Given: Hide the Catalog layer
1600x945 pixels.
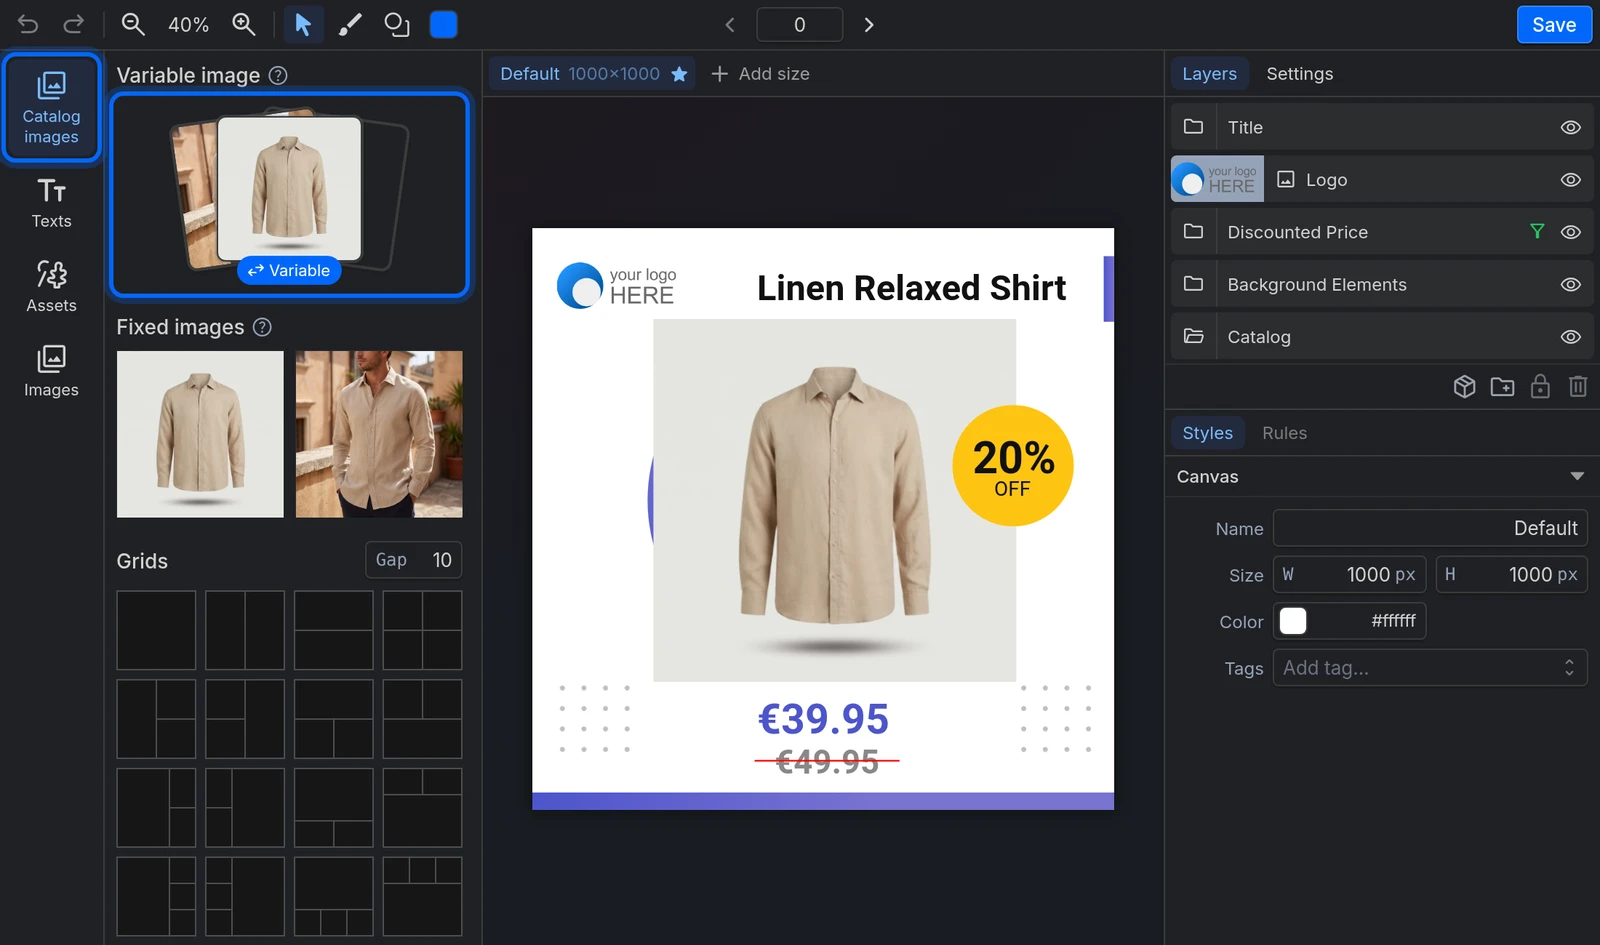Looking at the screenshot, I should [x=1571, y=337].
